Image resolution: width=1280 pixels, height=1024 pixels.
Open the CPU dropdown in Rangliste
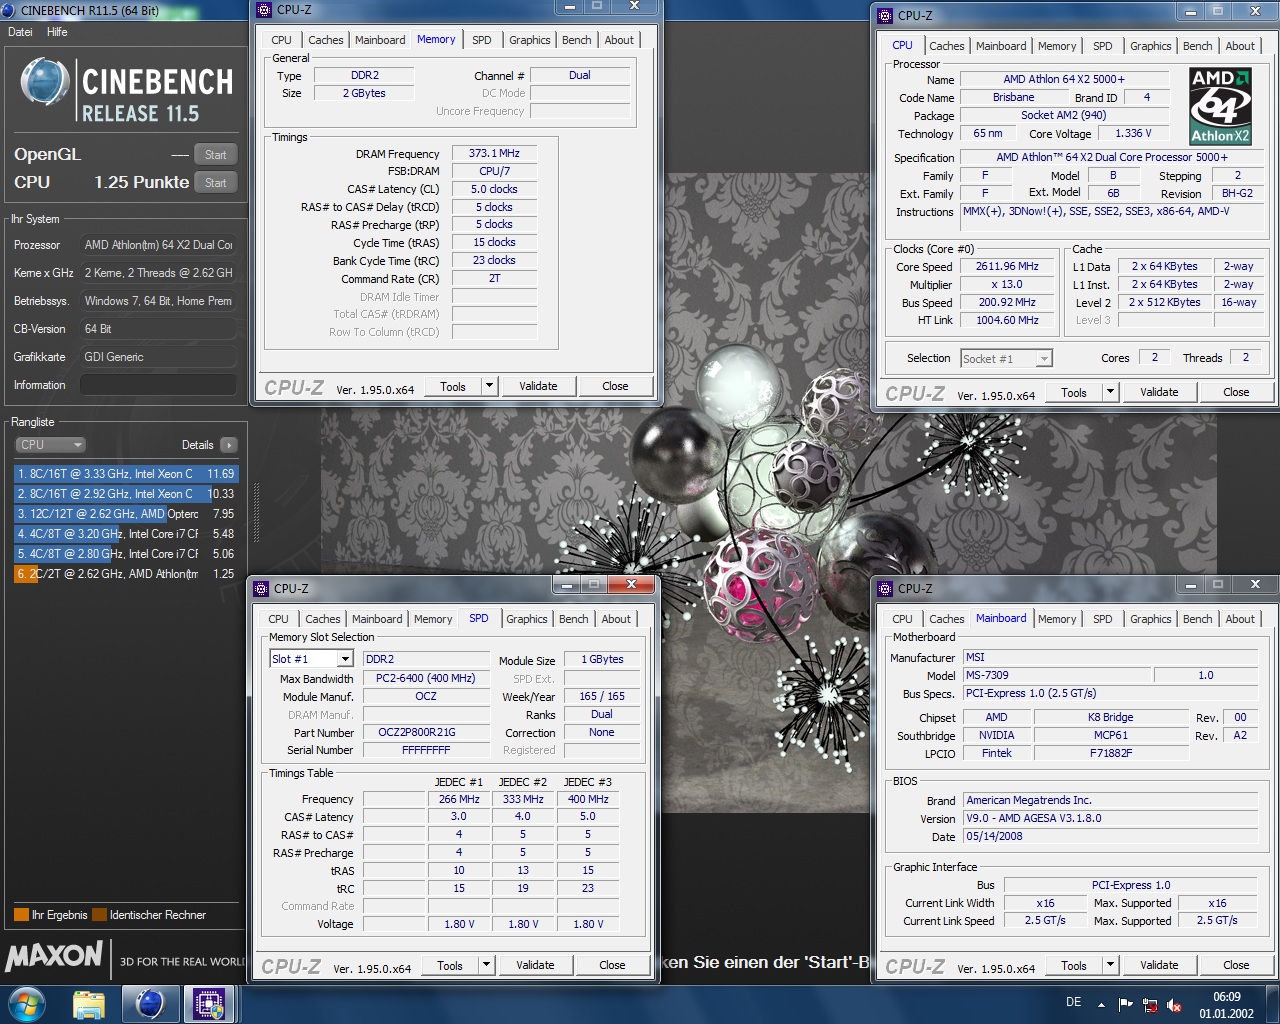50,445
